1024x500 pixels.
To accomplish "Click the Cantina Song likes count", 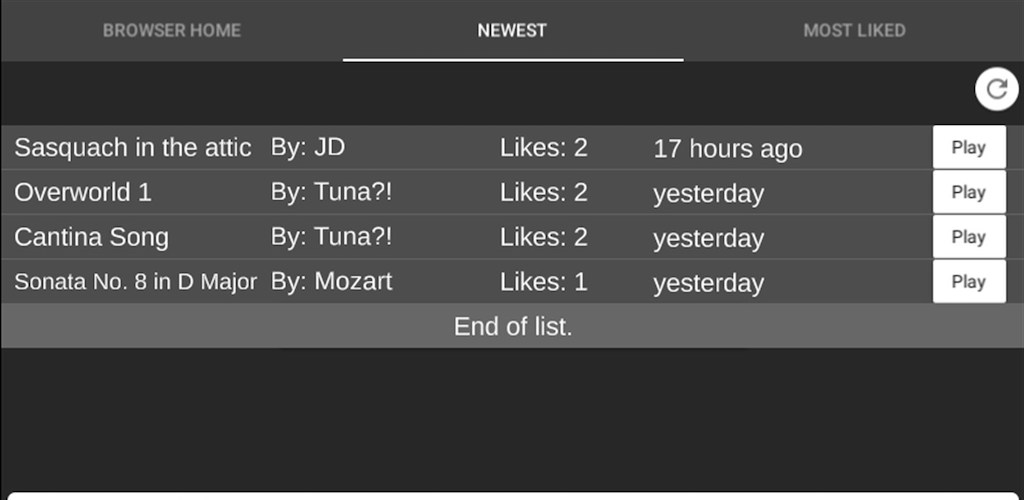I will tap(544, 238).
